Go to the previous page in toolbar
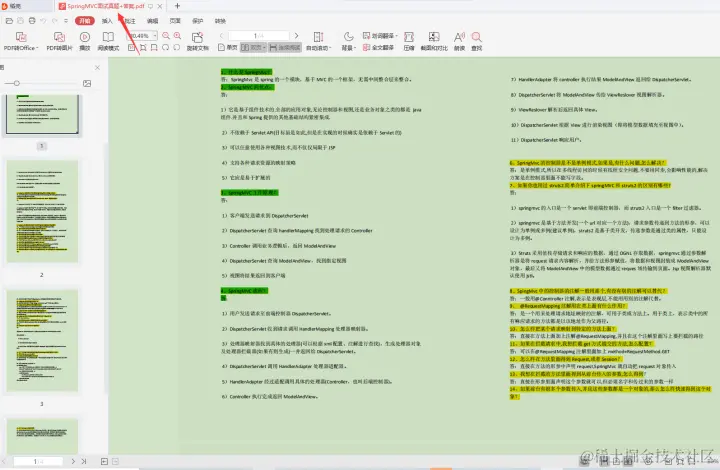 click(x=221, y=35)
